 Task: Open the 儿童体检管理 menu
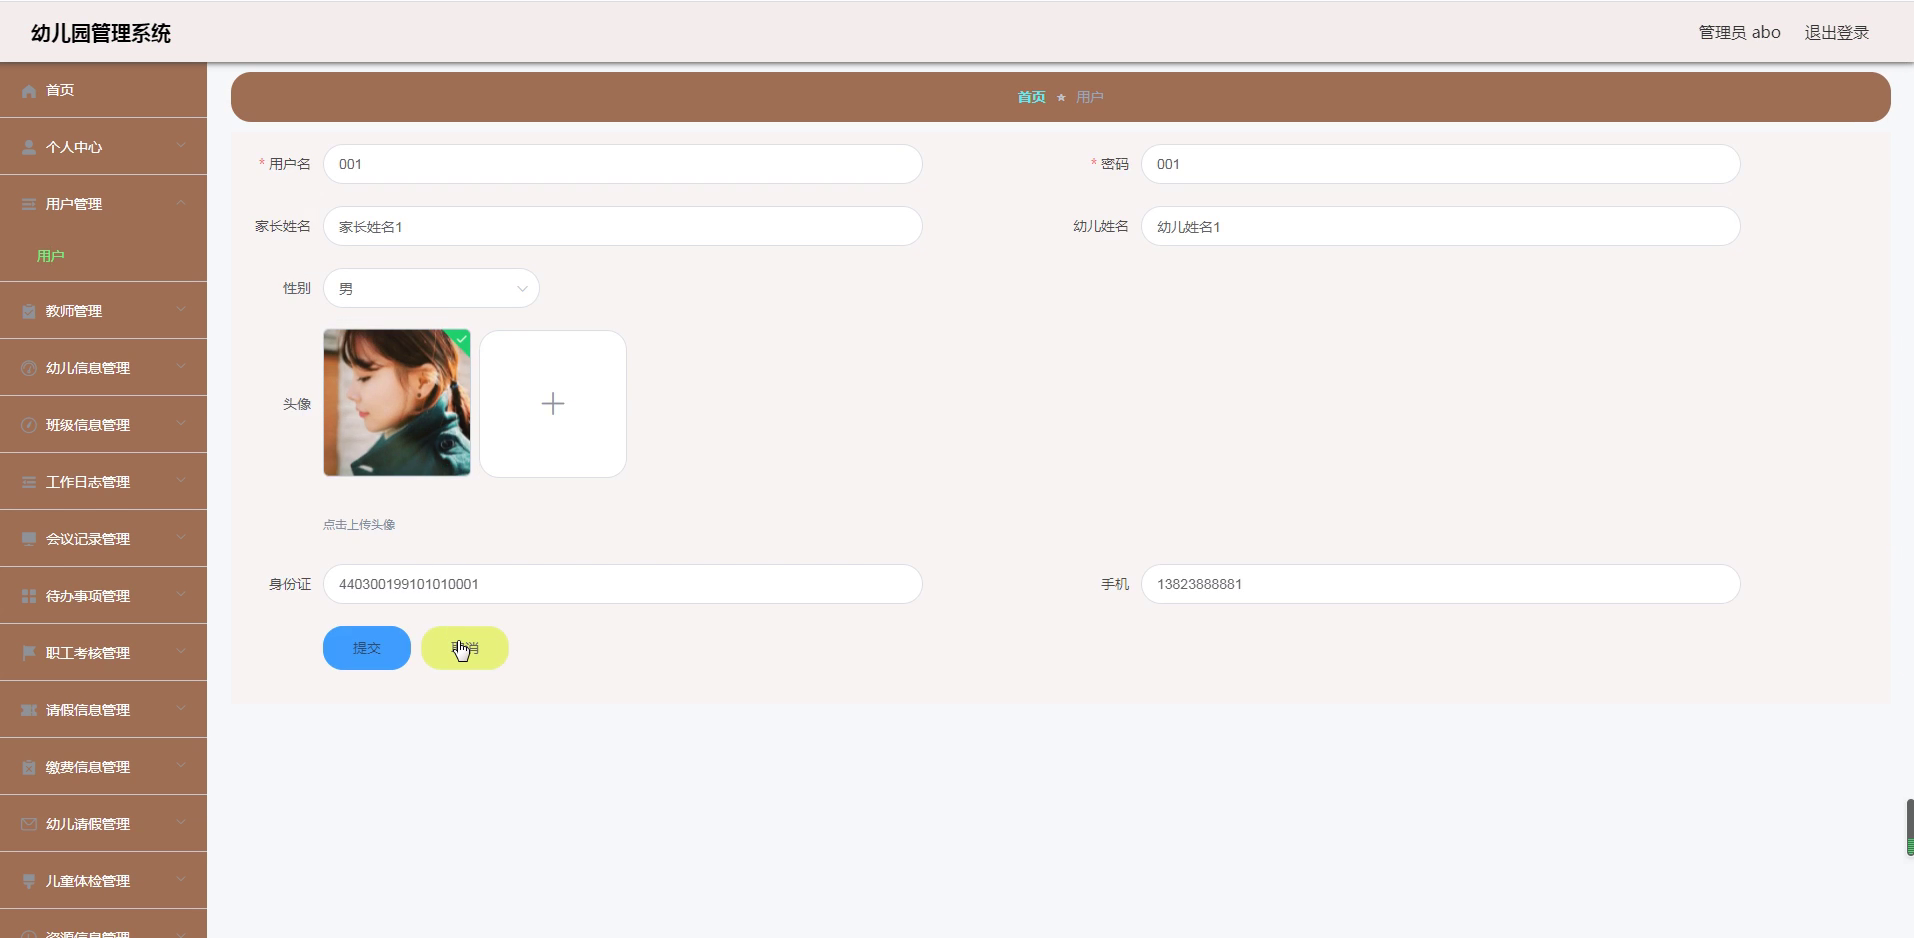103,881
